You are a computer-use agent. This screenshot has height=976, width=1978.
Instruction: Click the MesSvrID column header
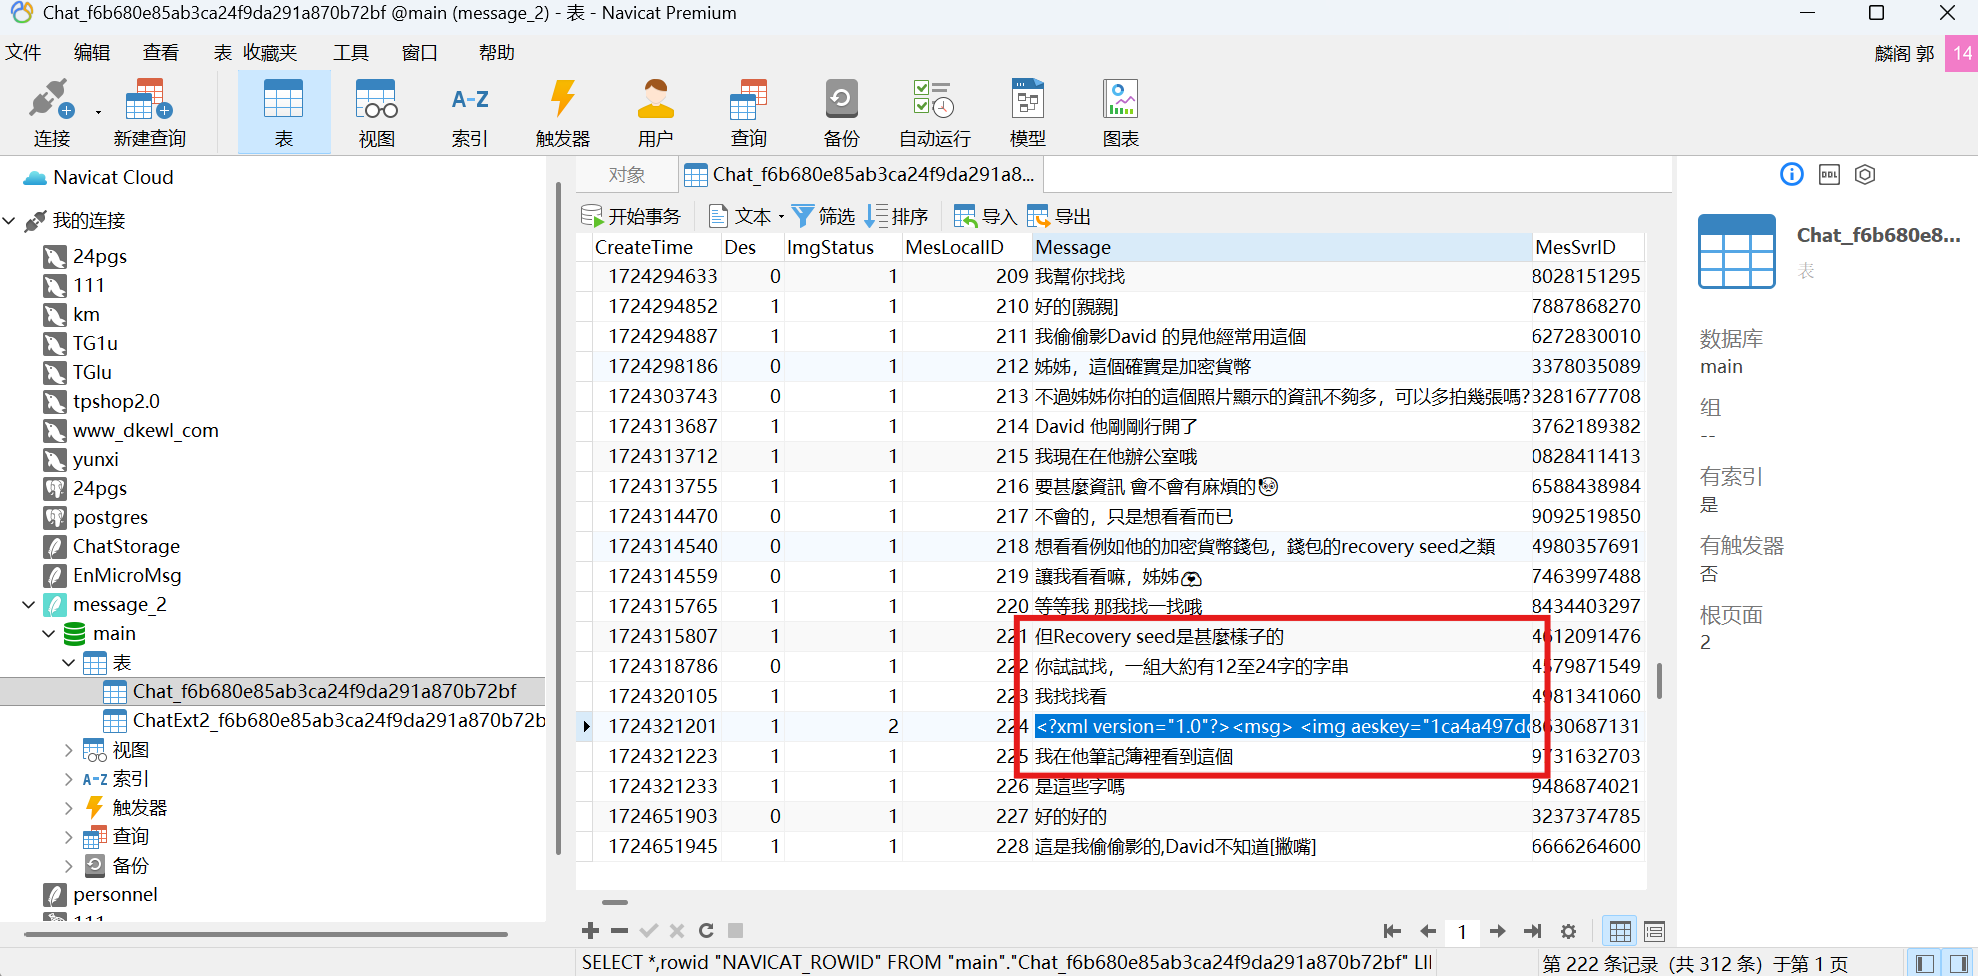[1588, 247]
